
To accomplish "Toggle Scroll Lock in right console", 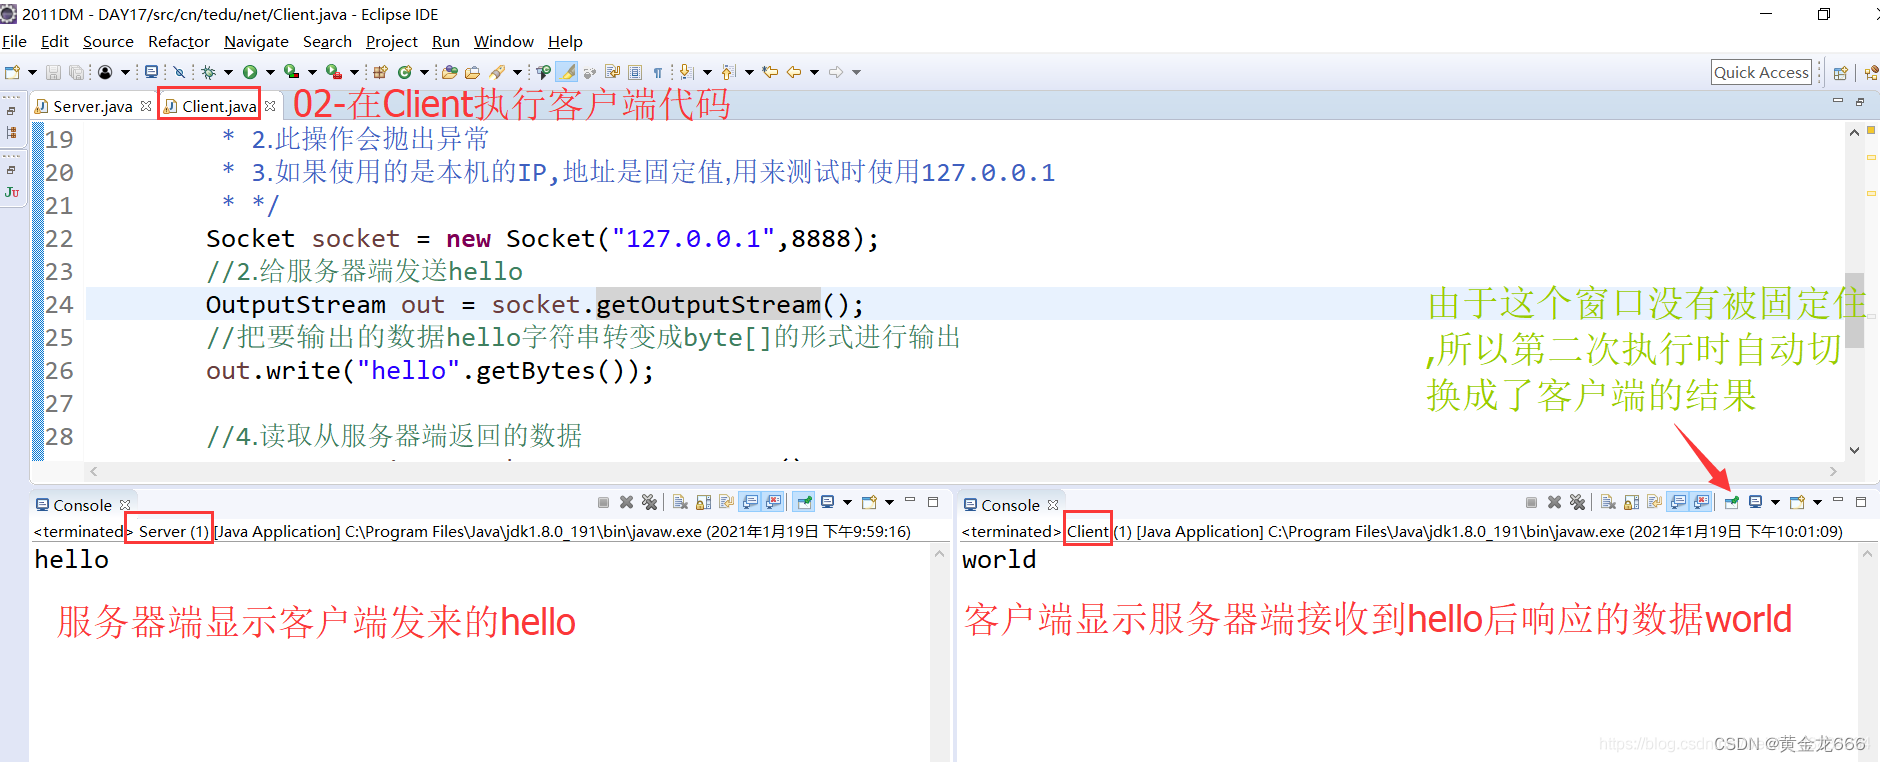I will pyautogui.click(x=1631, y=502).
